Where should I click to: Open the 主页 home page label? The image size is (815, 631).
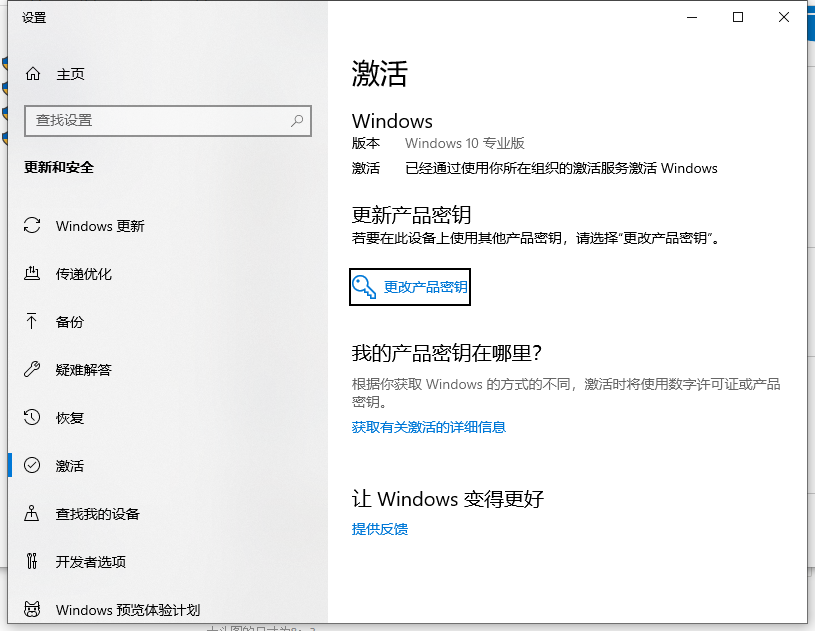(70, 74)
